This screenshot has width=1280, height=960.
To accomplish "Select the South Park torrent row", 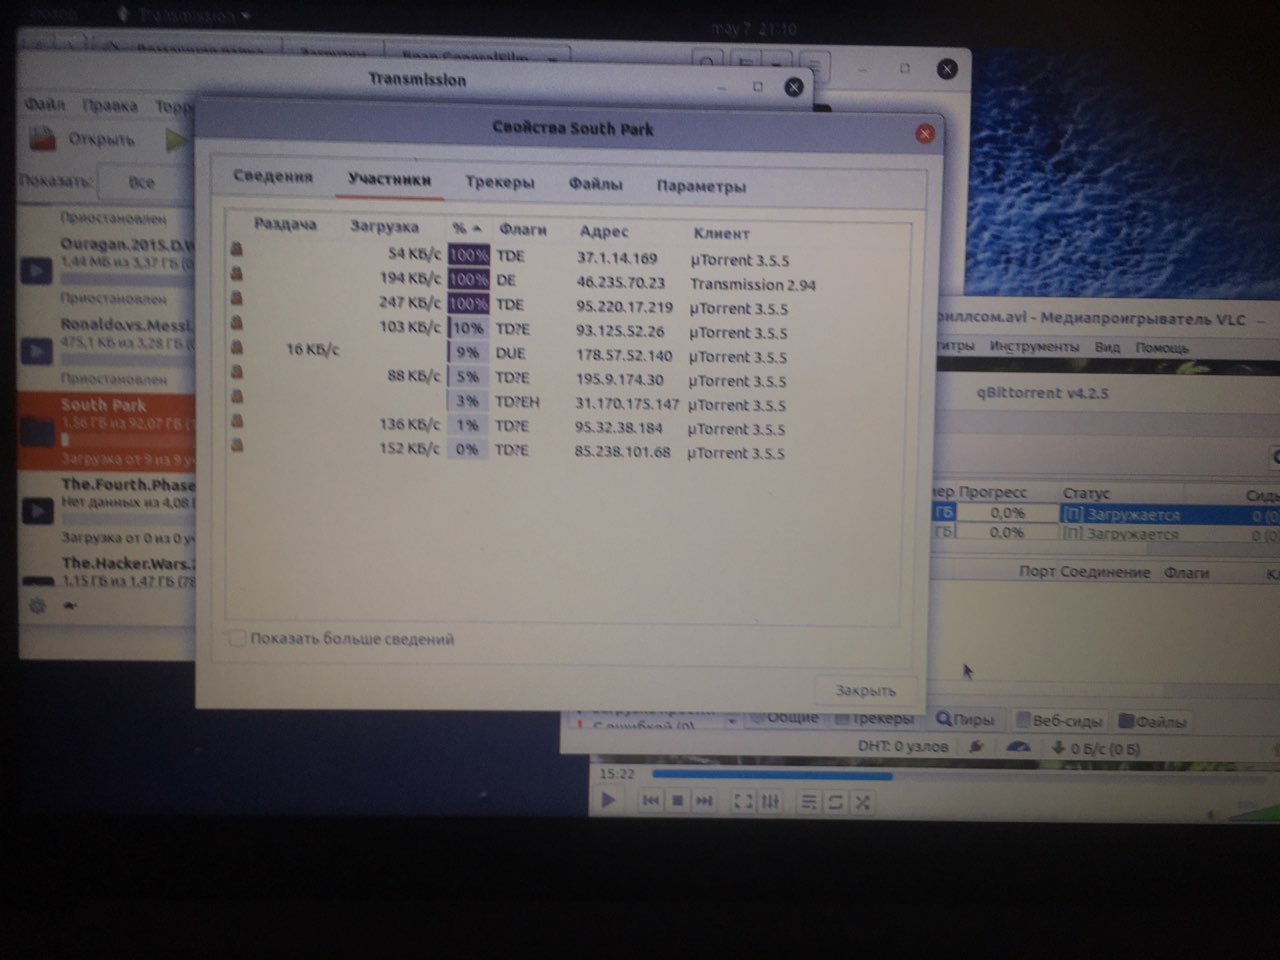I will (106, 430).
